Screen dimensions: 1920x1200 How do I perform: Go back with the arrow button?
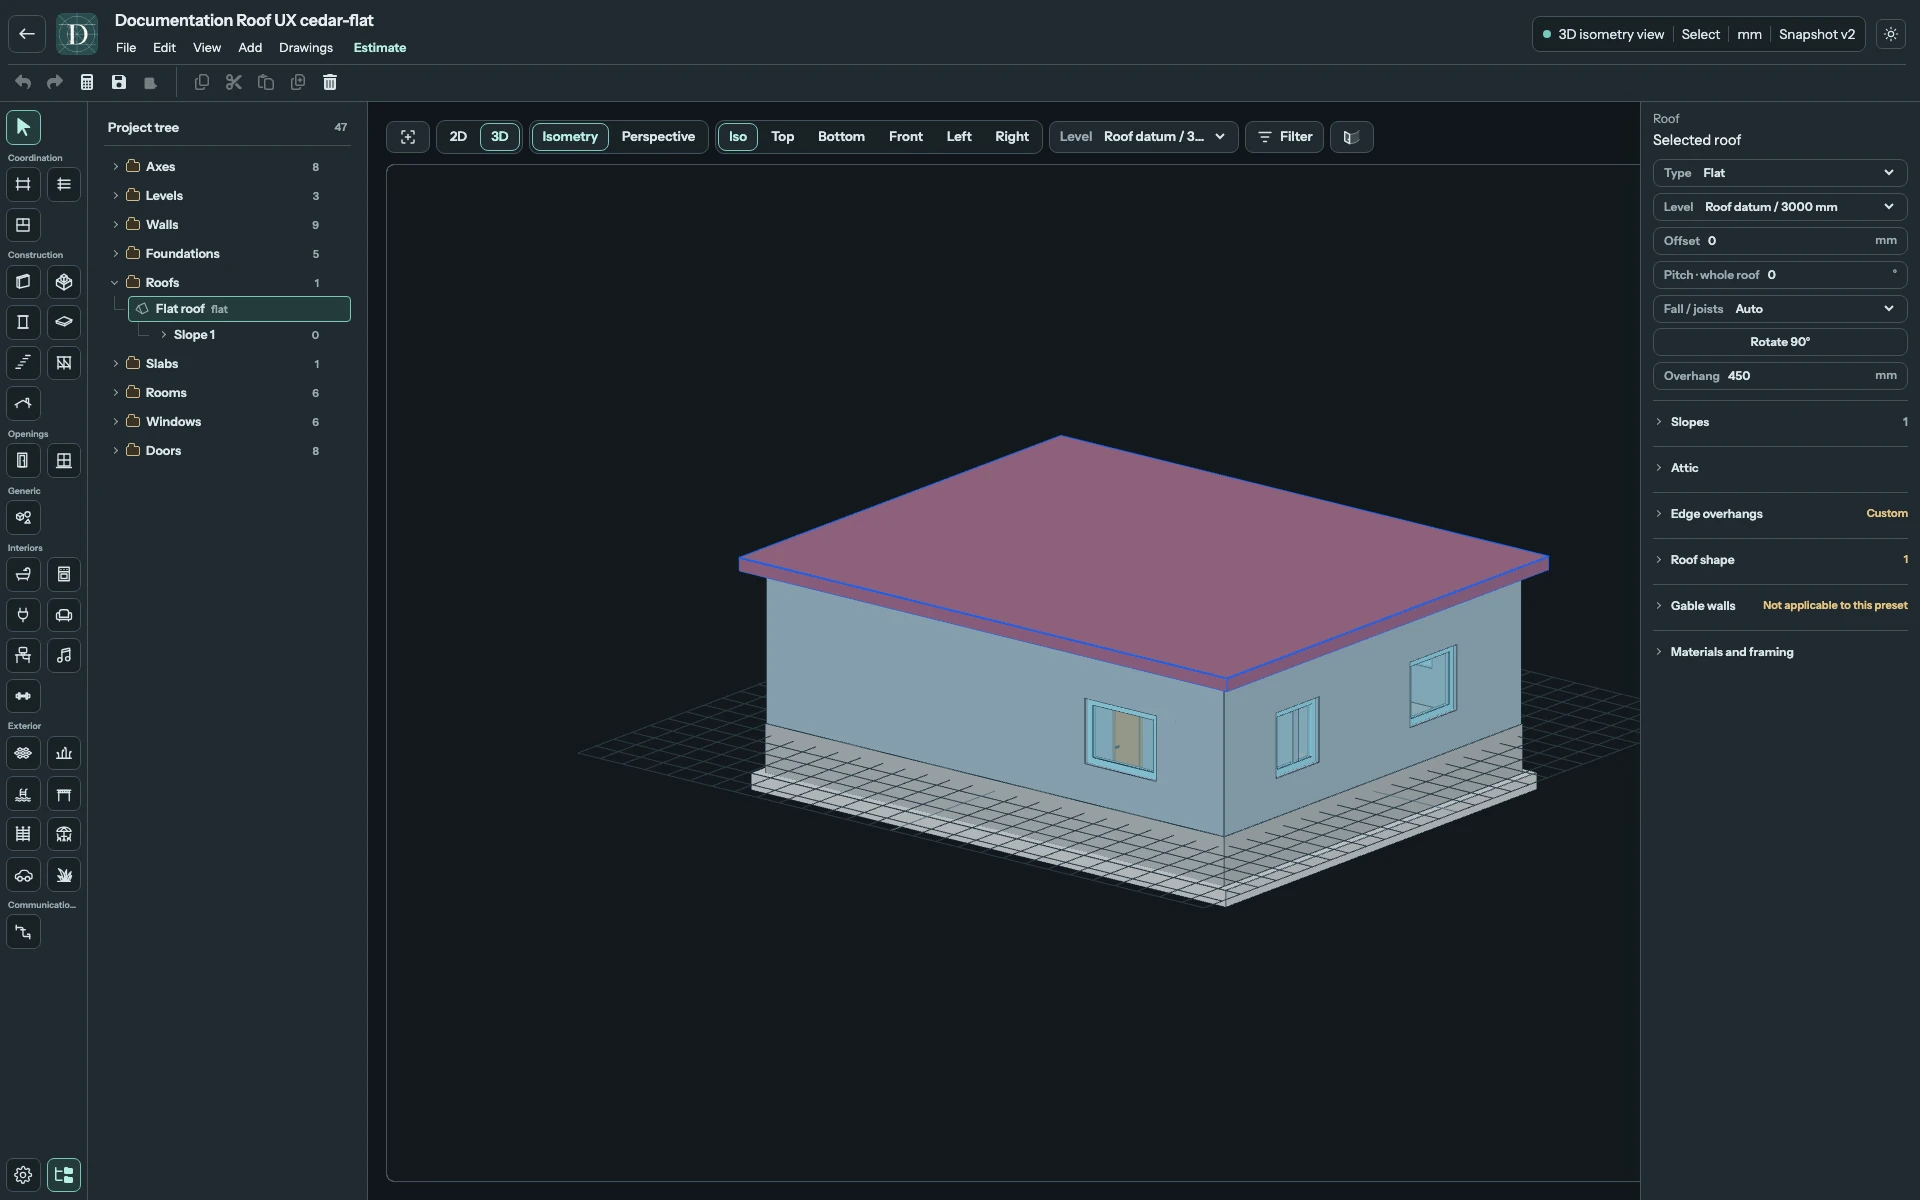pyautogui.click(x=27, y=34)
